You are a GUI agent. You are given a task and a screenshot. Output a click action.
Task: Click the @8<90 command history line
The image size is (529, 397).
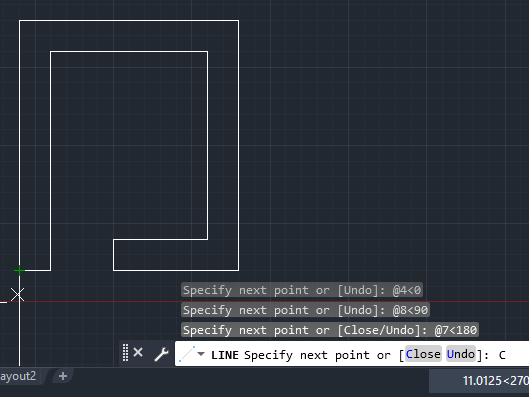[x=305, y=310]
